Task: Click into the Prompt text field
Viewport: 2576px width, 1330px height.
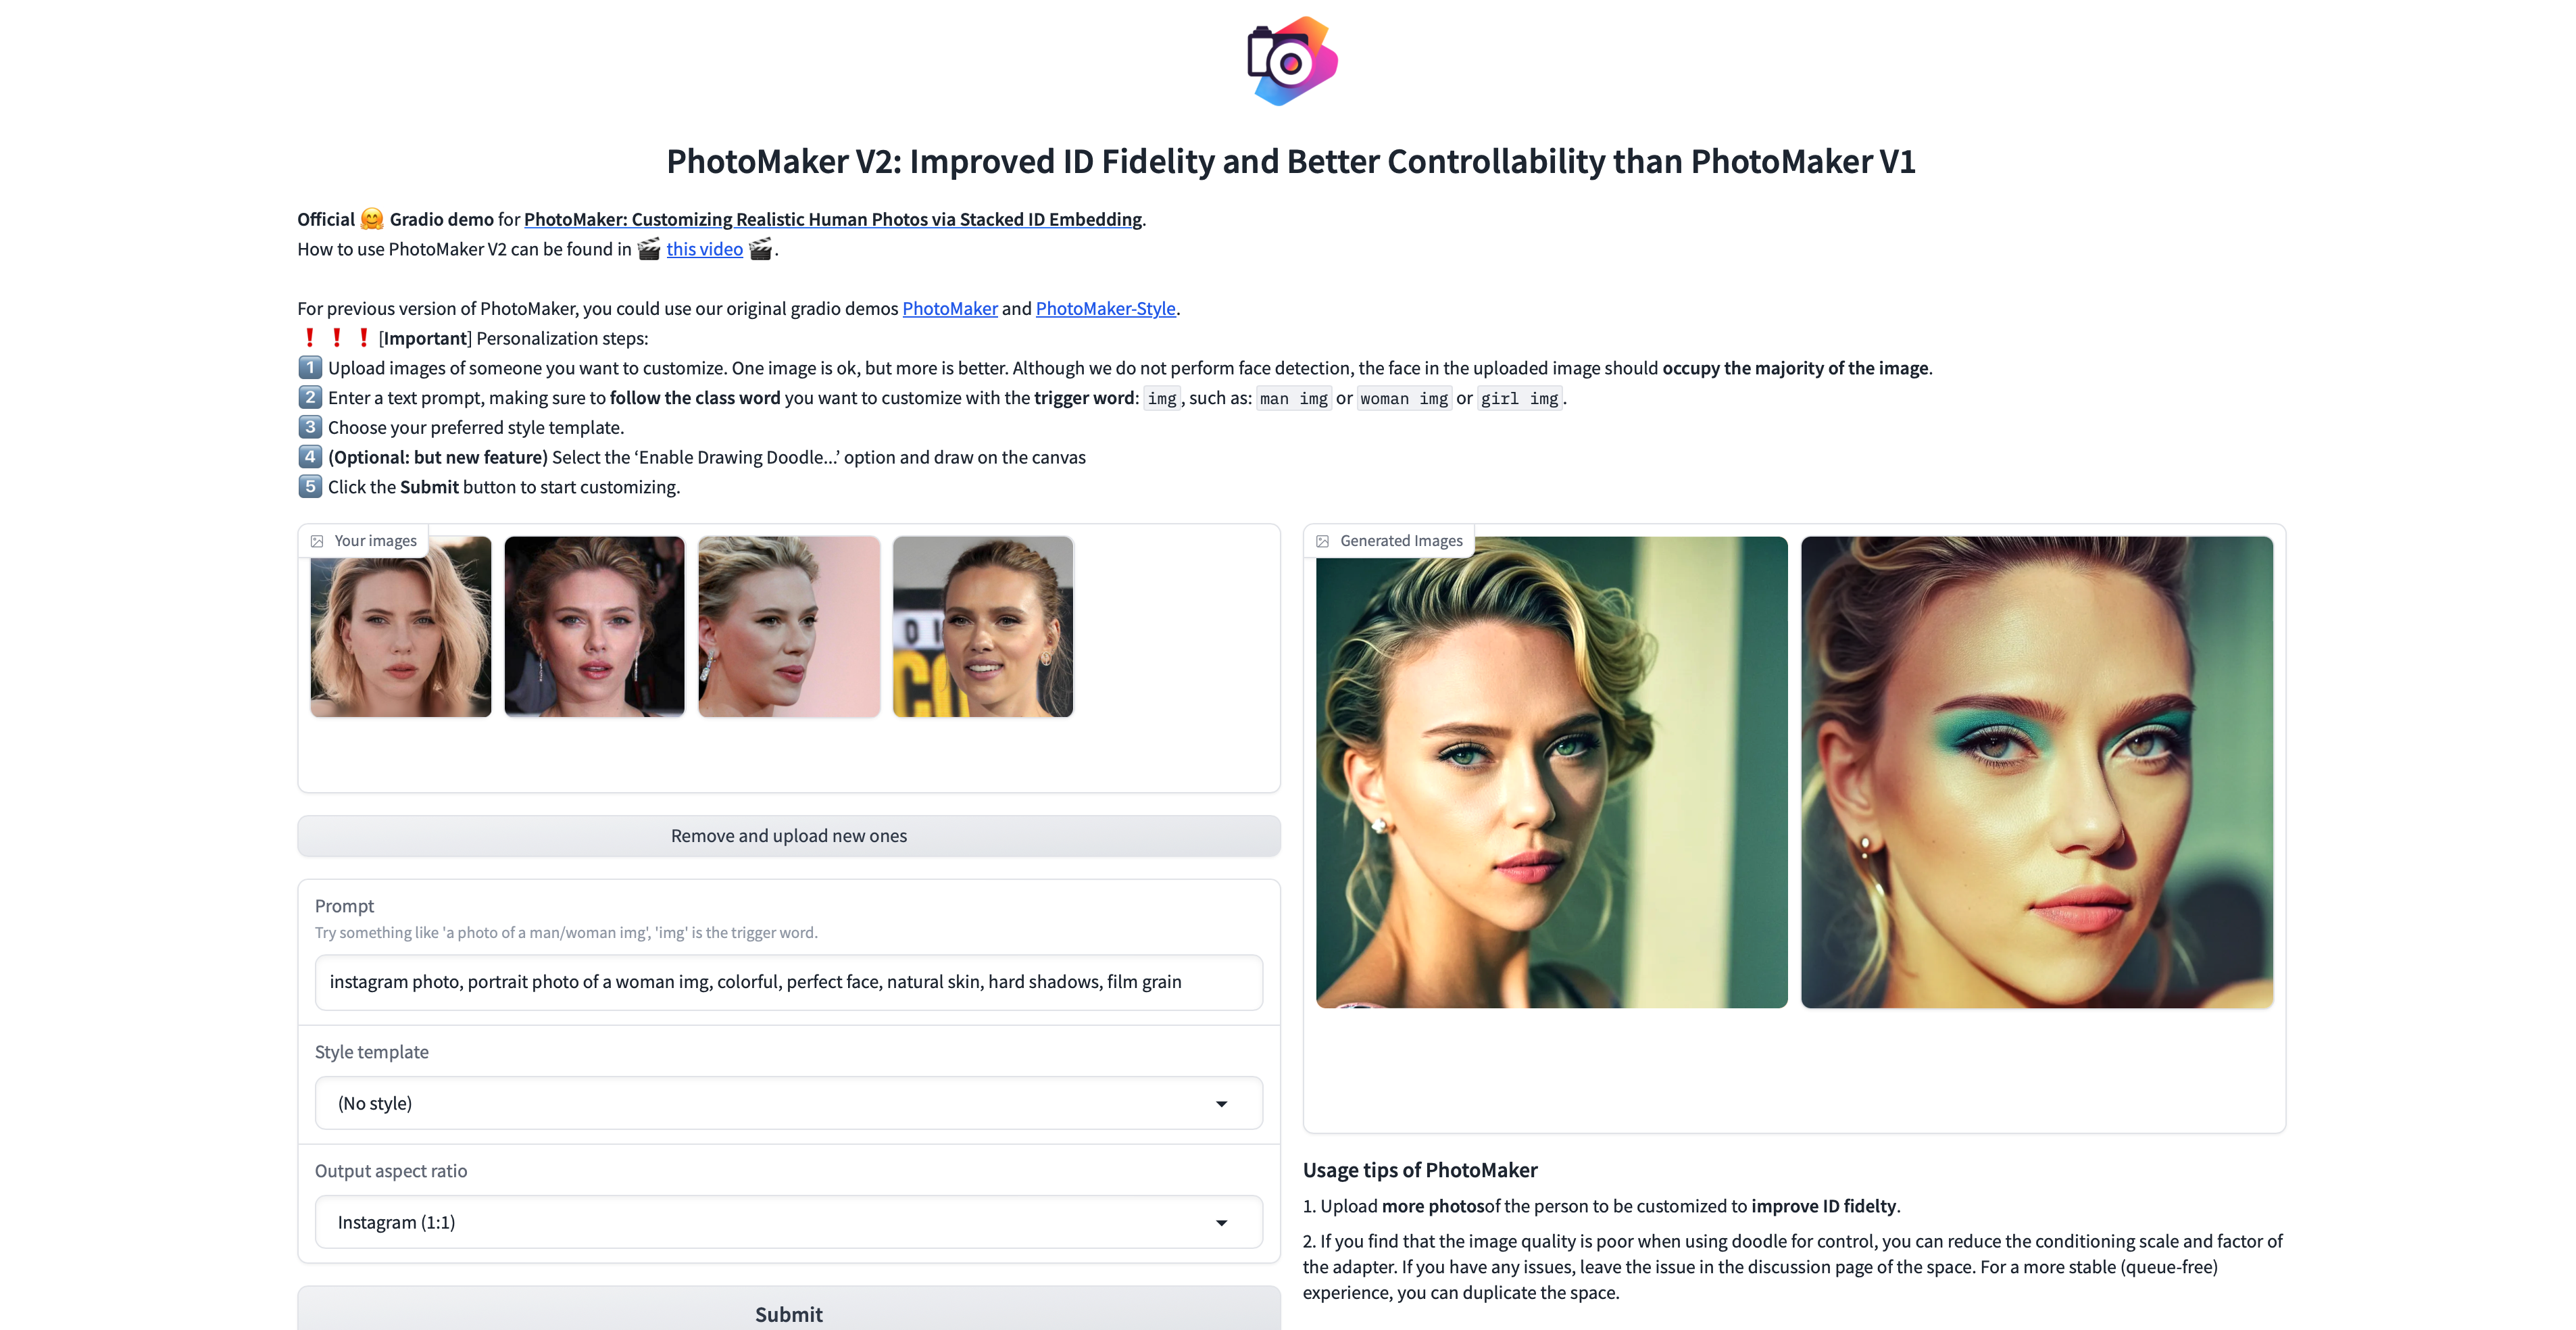Action: click(x=788, y=982)
